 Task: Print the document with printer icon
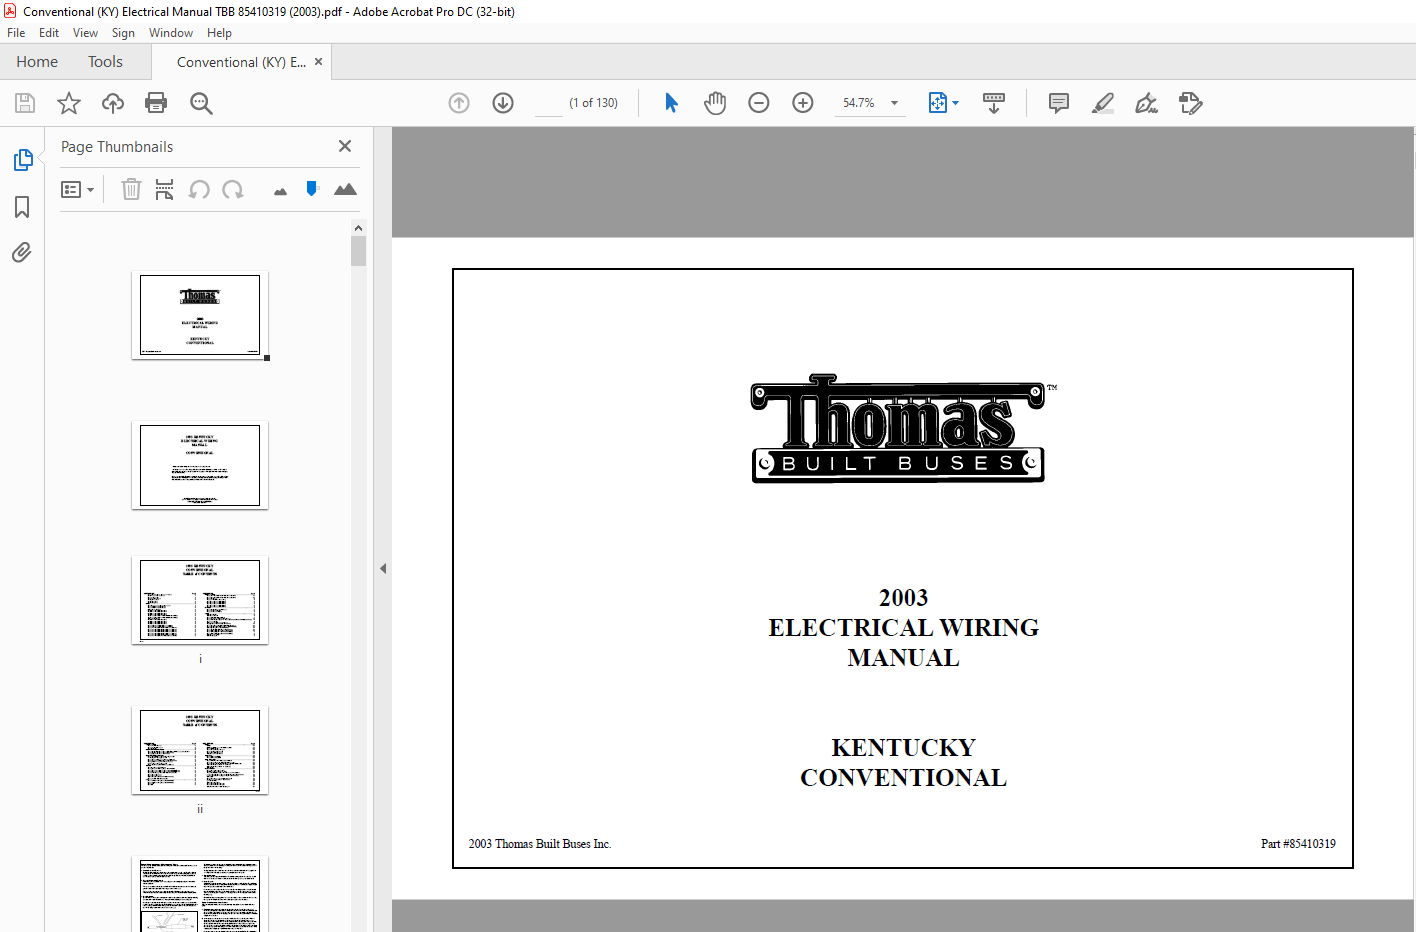coord(156,103)
